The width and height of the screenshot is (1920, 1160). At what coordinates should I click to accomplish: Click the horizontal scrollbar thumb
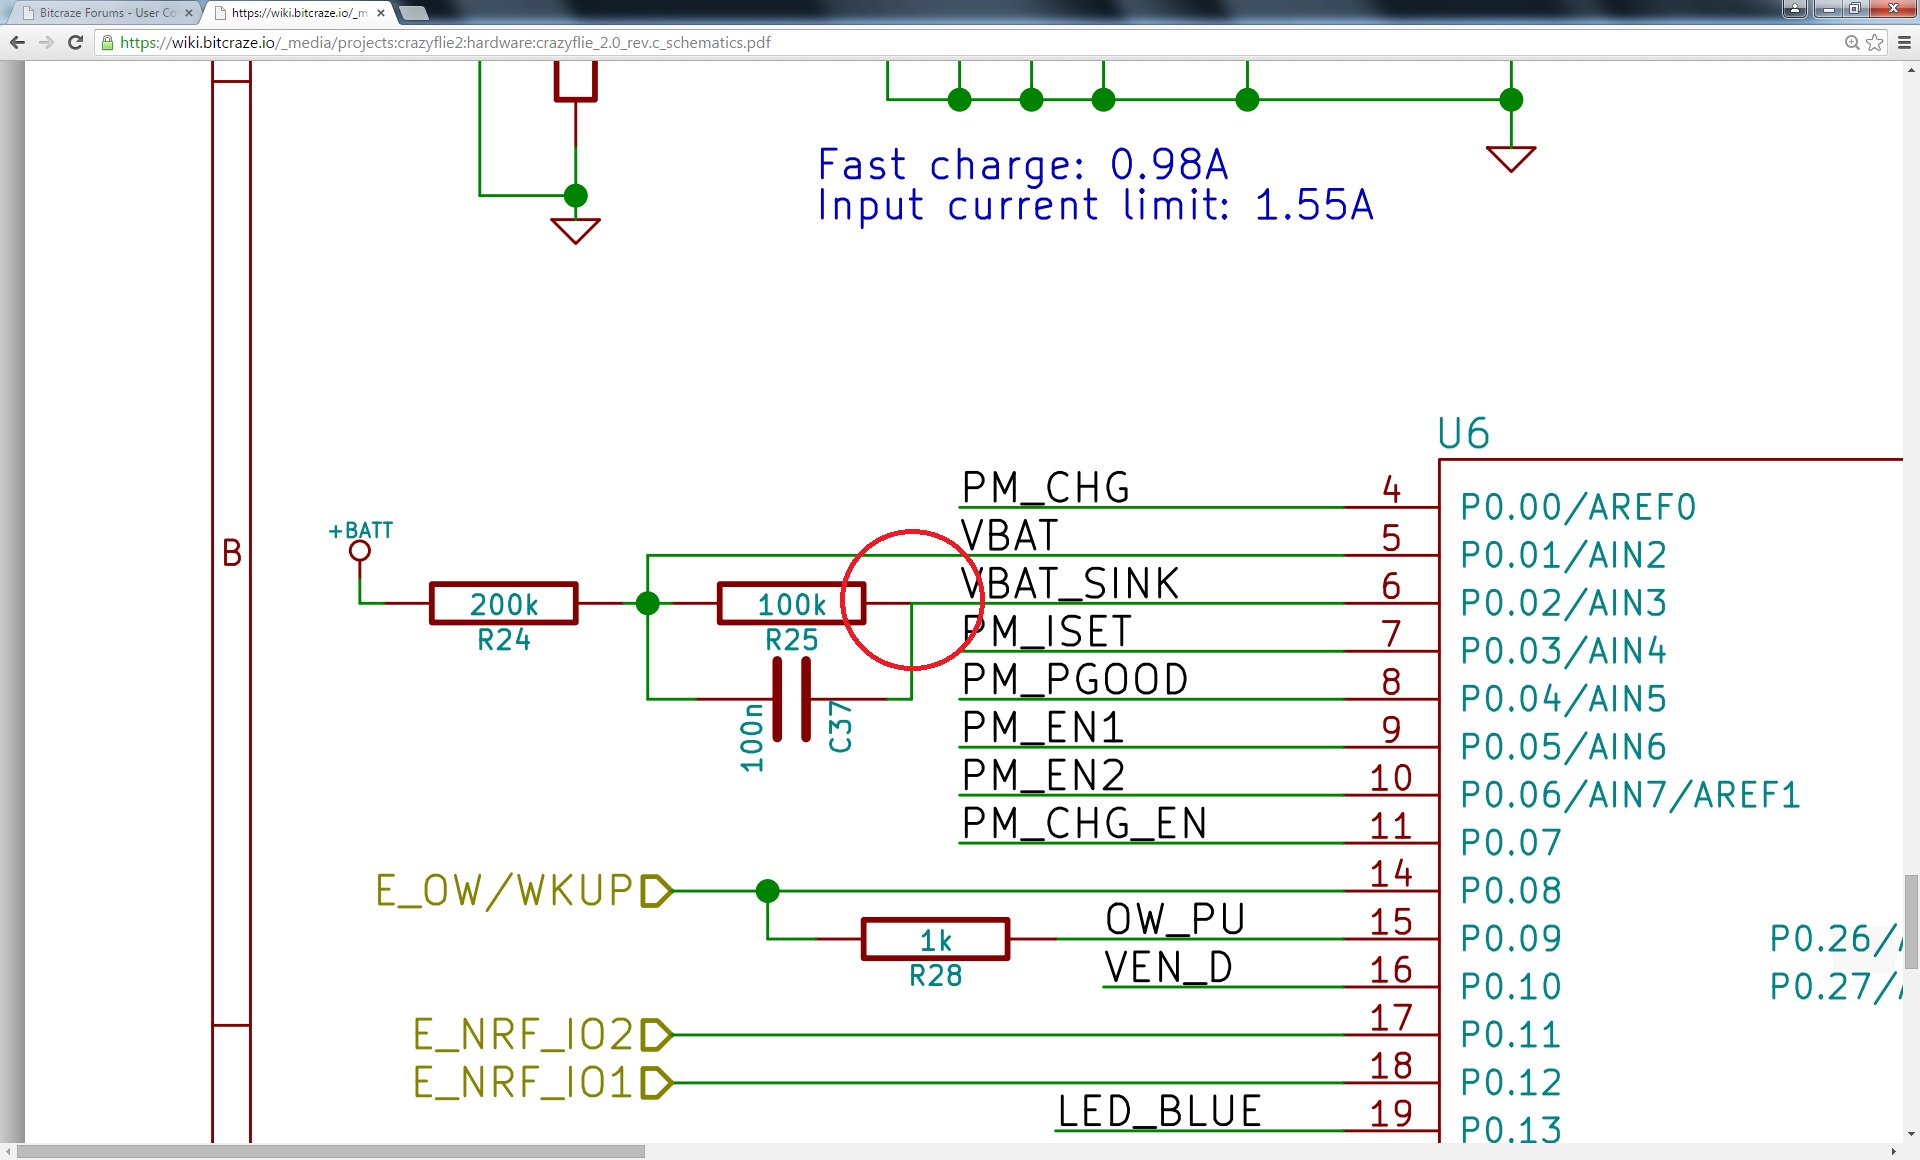tap(330, 1151)
